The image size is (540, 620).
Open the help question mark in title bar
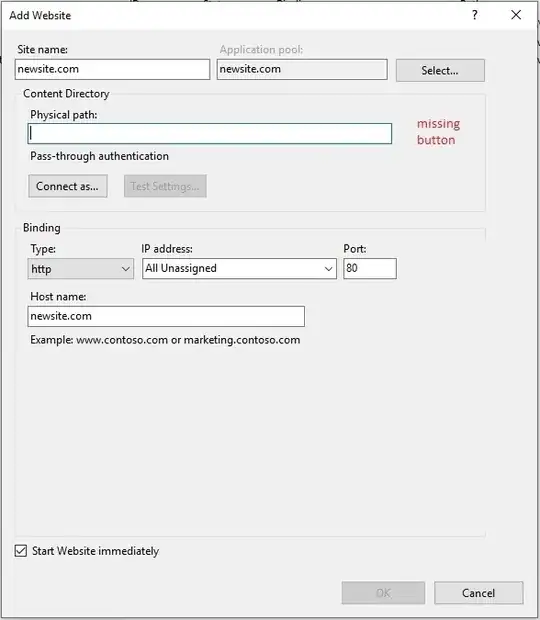coord(474,15)
